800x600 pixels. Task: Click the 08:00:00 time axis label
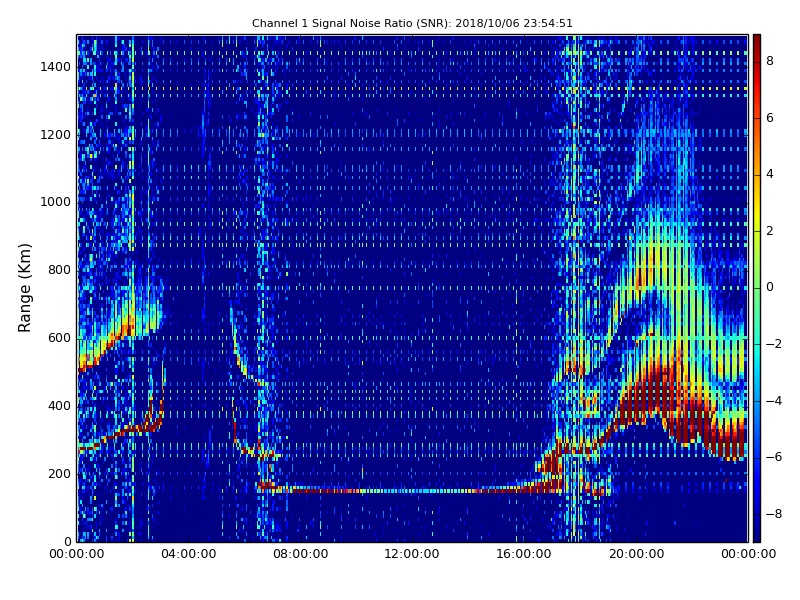[x=301, y=554]
